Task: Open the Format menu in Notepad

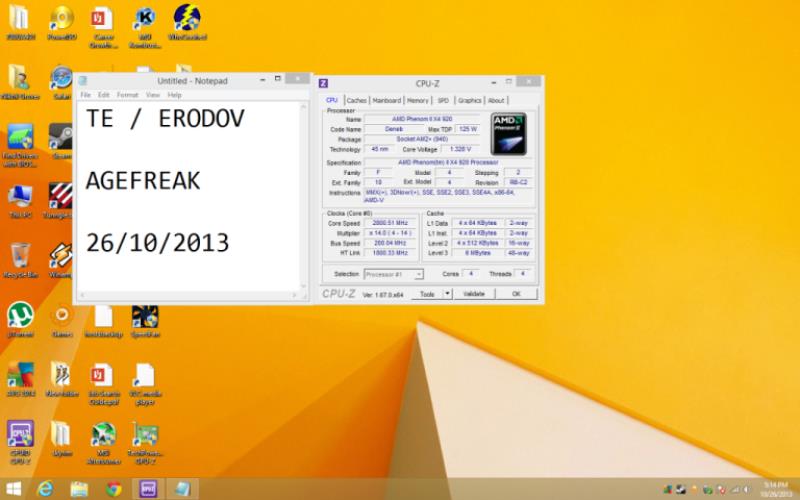Action: tap(128, 95)
